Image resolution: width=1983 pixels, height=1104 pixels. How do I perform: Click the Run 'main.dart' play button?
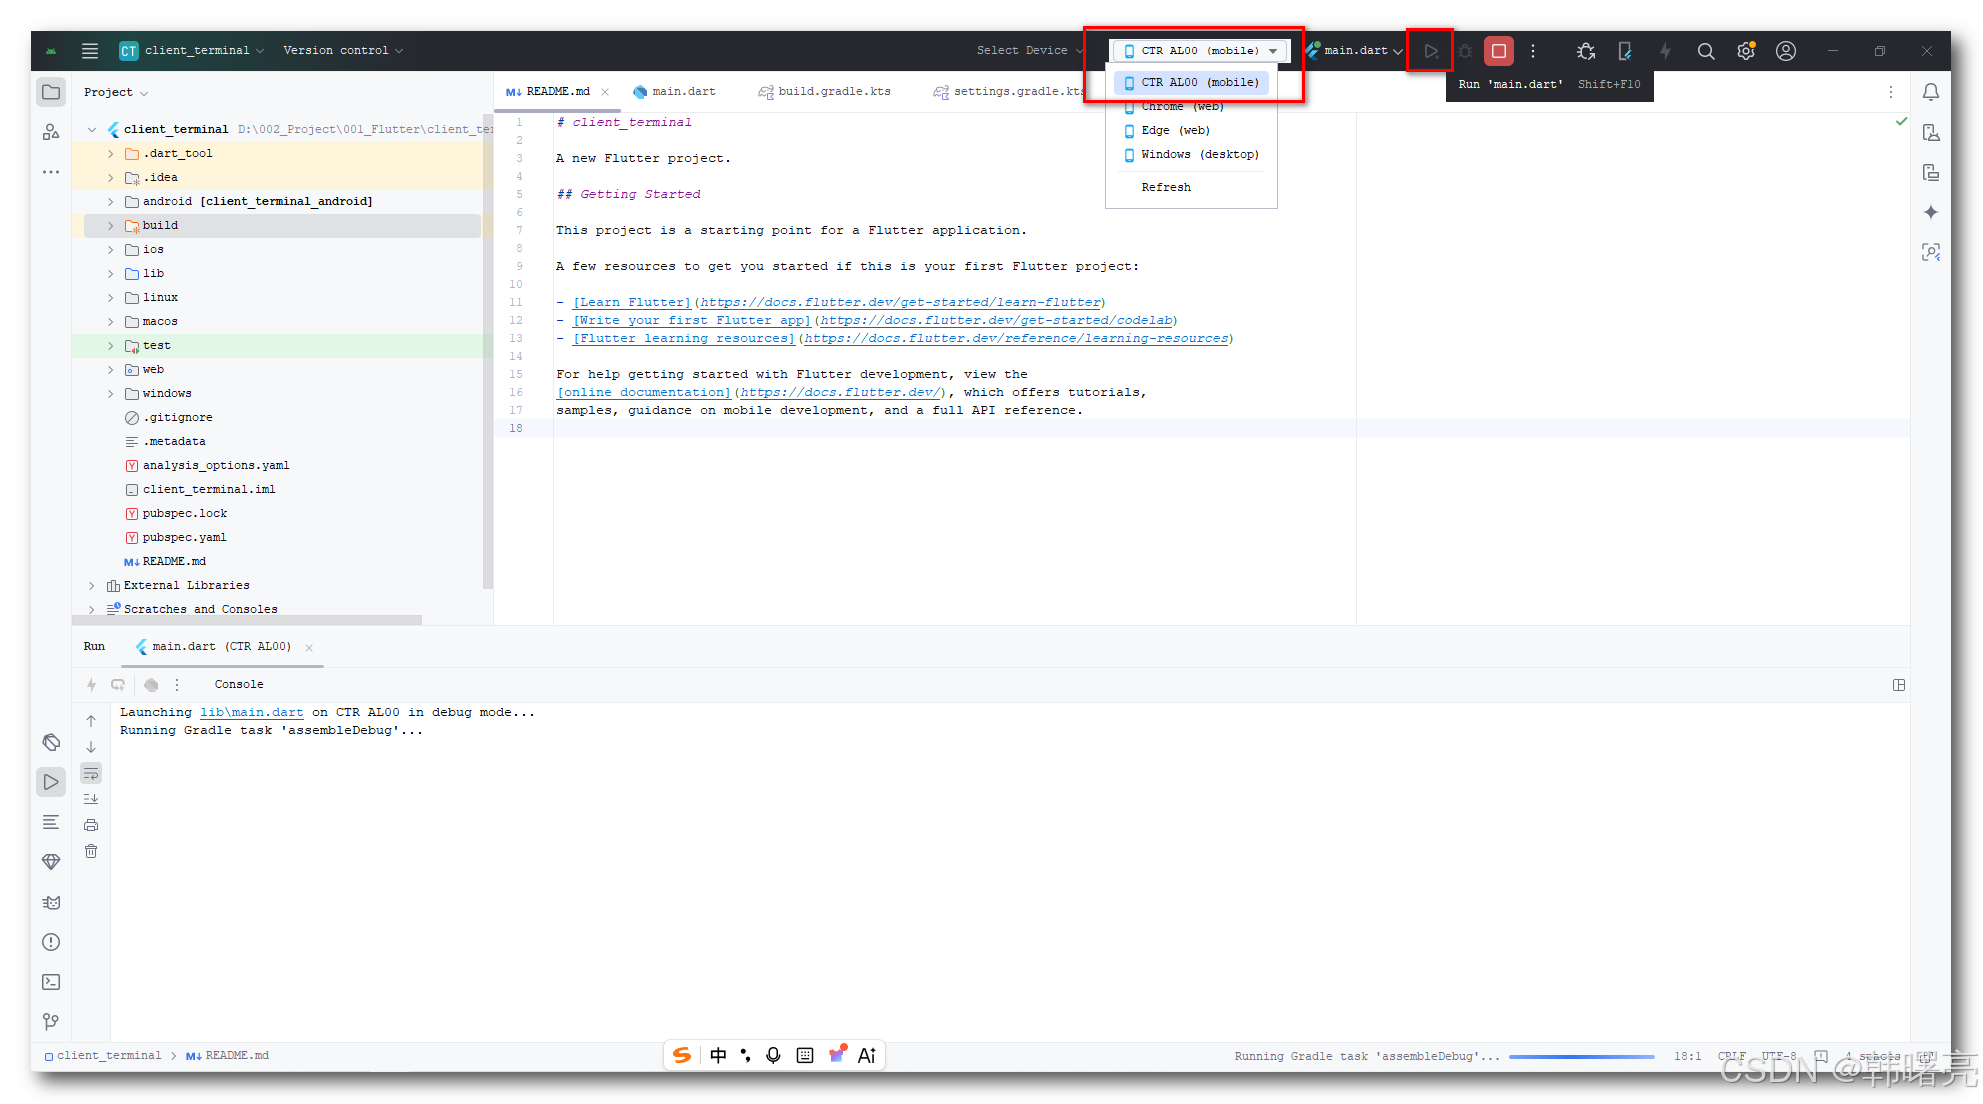pos(1431,51)
